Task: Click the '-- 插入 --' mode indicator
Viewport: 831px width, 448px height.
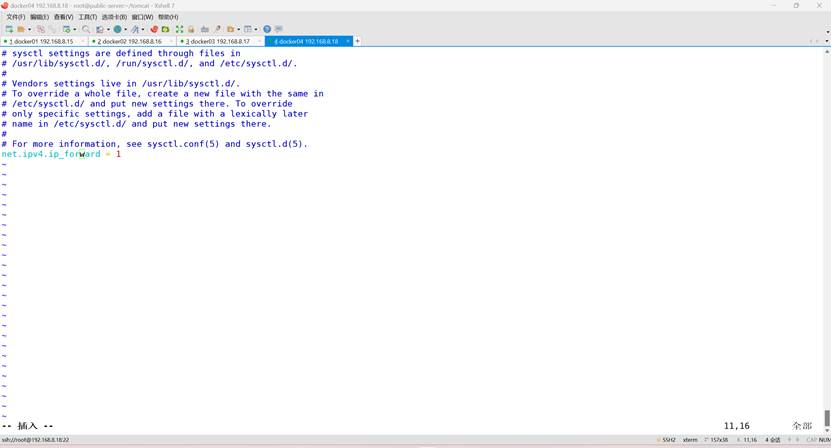Action: (x=28, y=426)
